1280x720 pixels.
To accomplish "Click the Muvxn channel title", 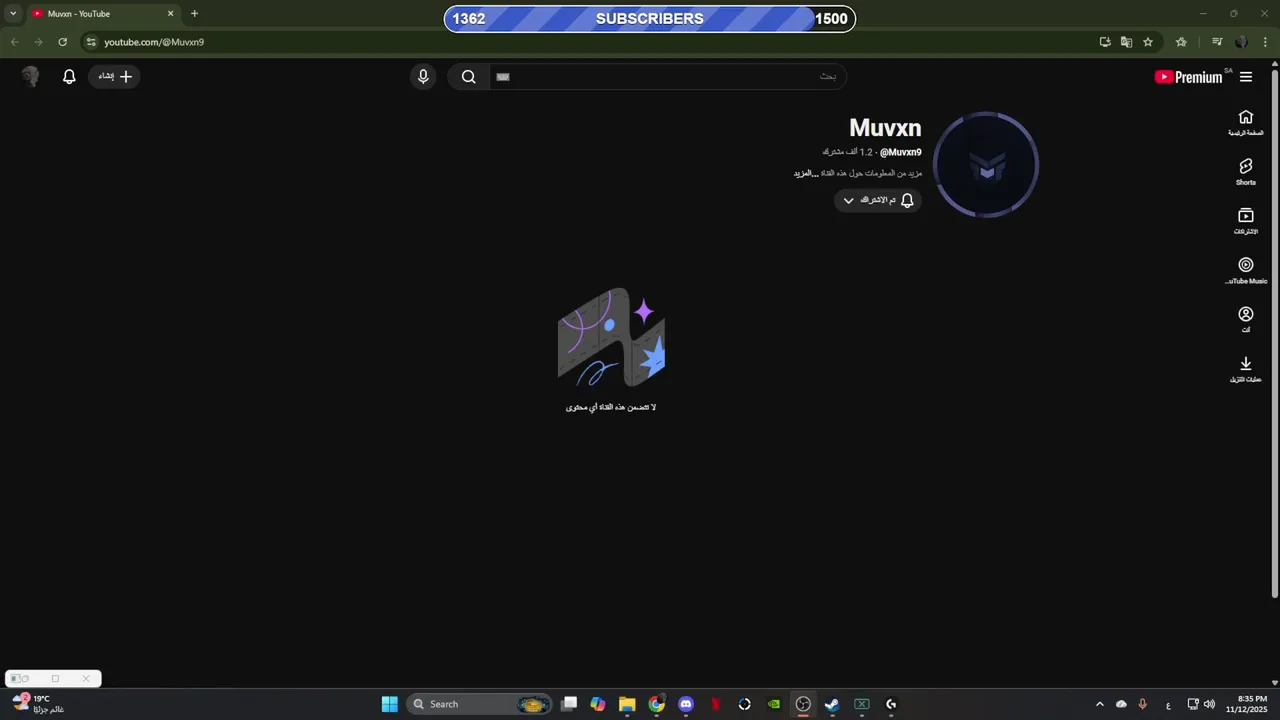I will pos(885,128).
